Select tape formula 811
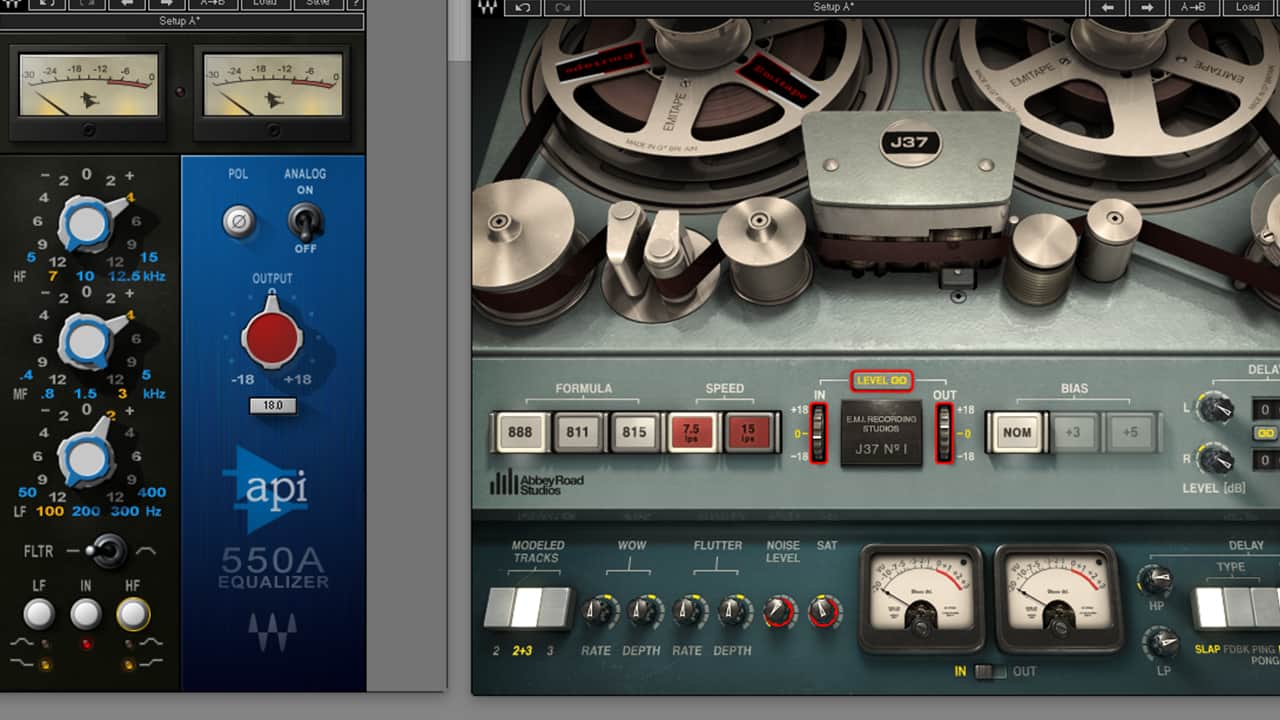 (x=577, y=433)
